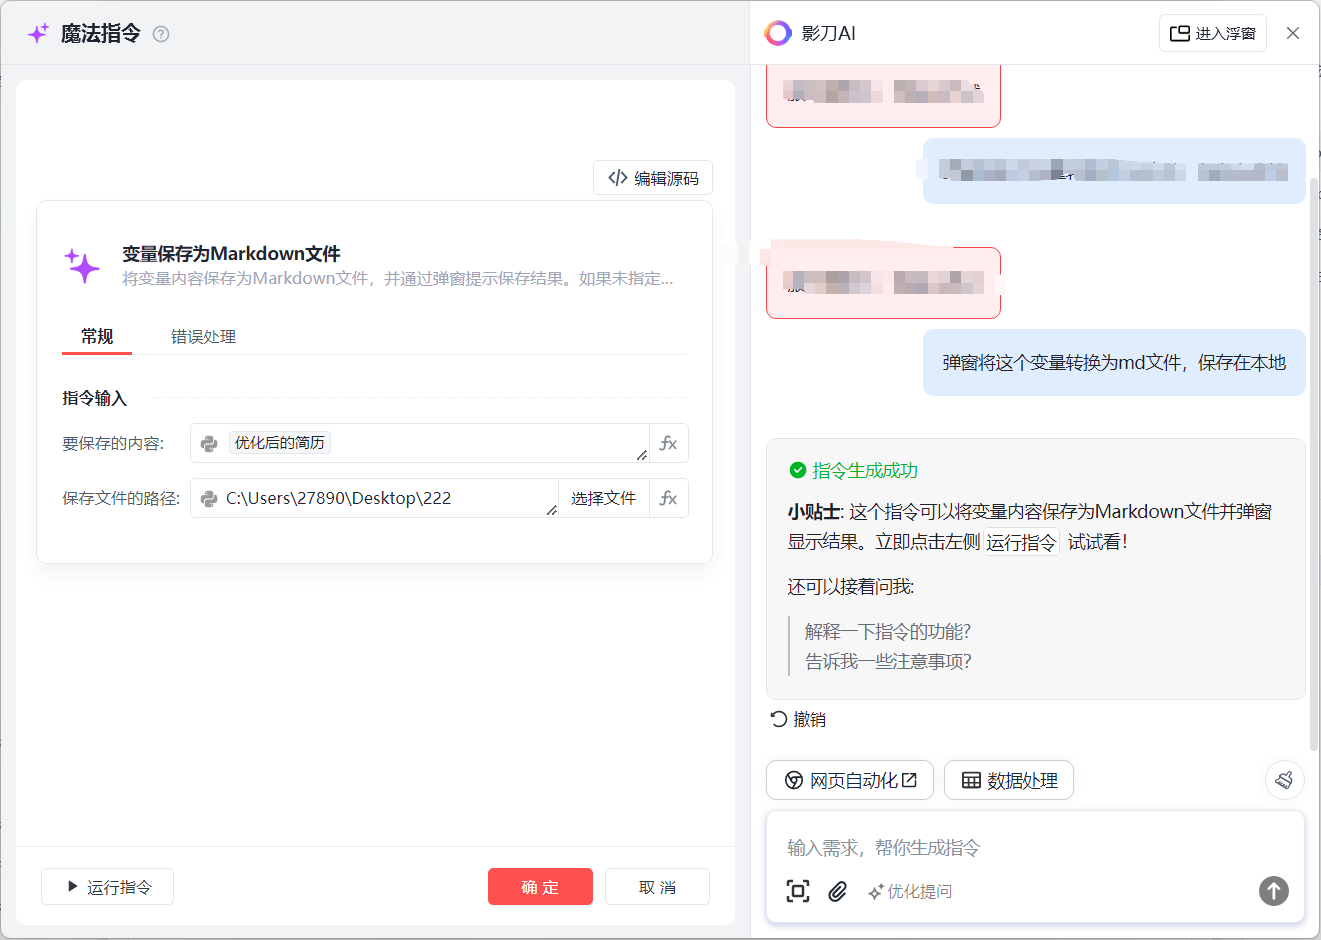
Task: Click the fx button for 要保存的内容
Action: tap(669, 443)
